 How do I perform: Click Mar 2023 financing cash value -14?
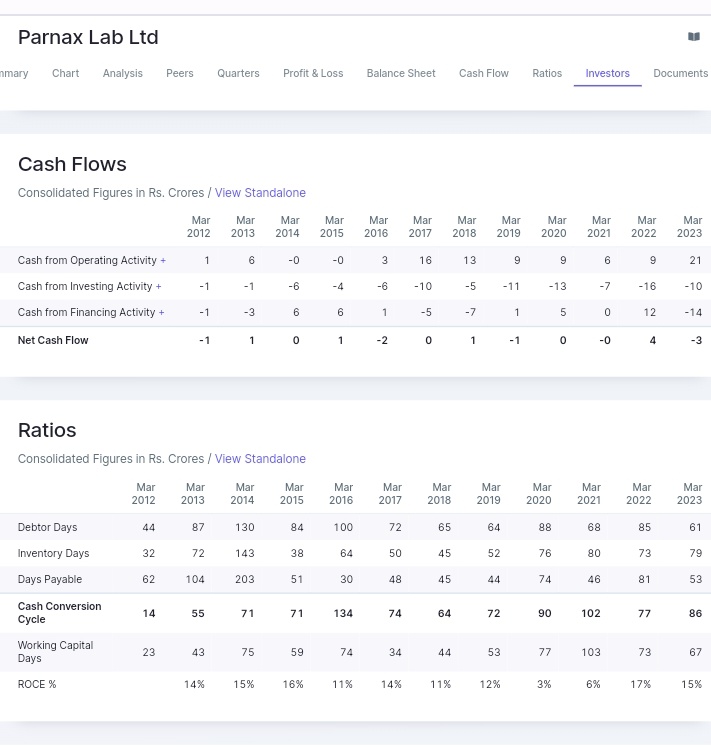click(692, 313)
